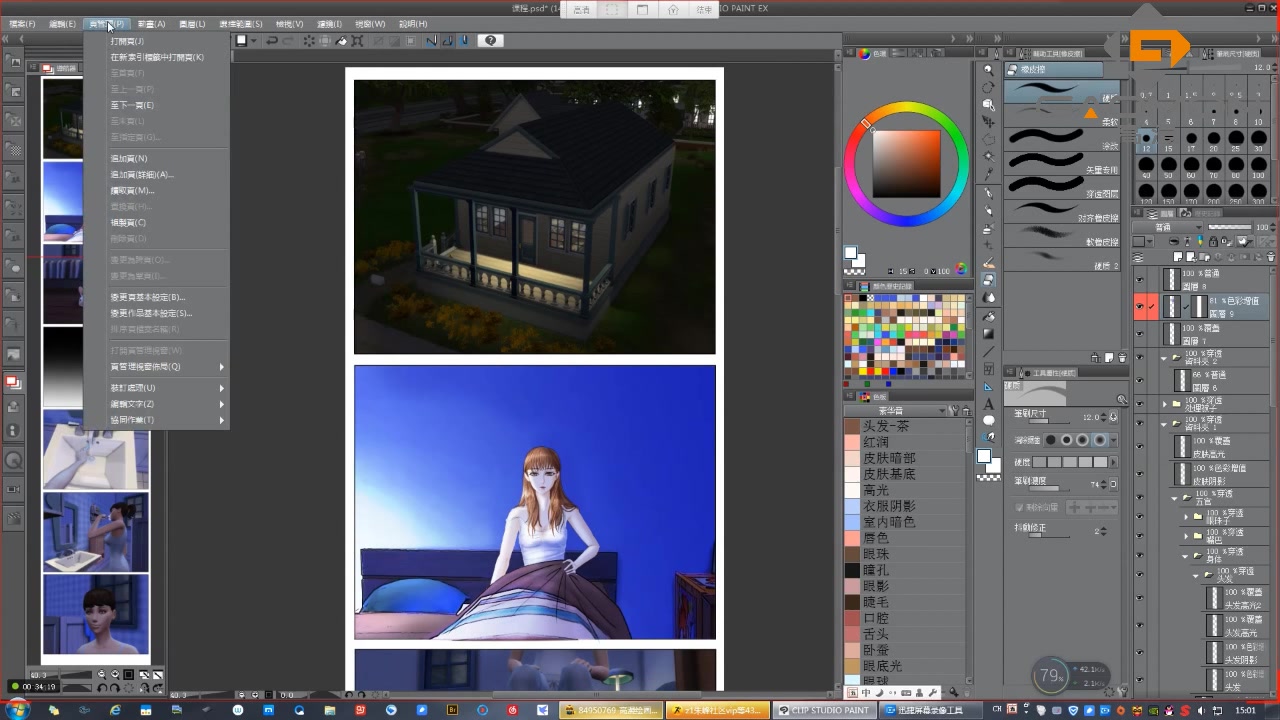
Task: Select the Text tool (A icon)
Action: click(989, 403)
